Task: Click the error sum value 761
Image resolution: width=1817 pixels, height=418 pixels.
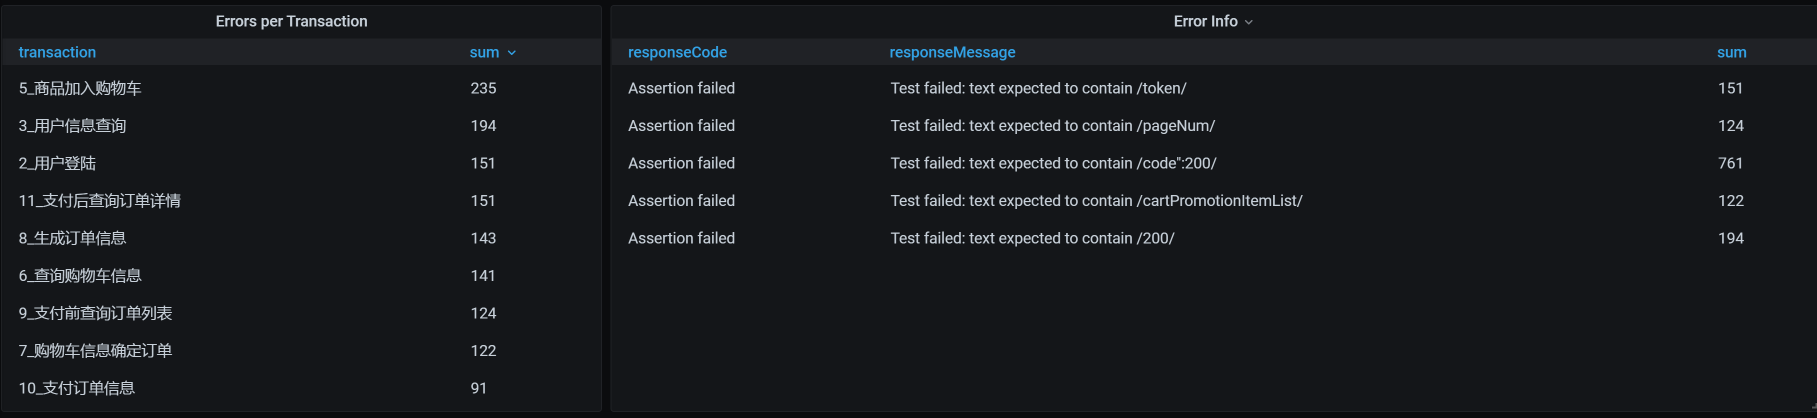Action: pos(1730,163)
